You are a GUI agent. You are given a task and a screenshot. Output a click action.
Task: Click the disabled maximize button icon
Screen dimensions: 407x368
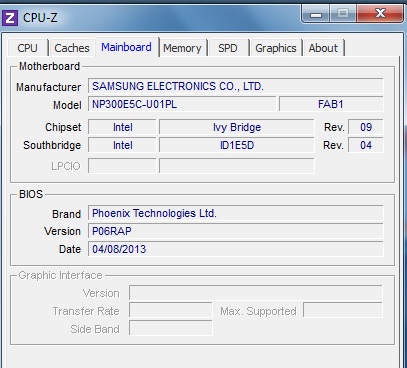[x=343, y=14]
